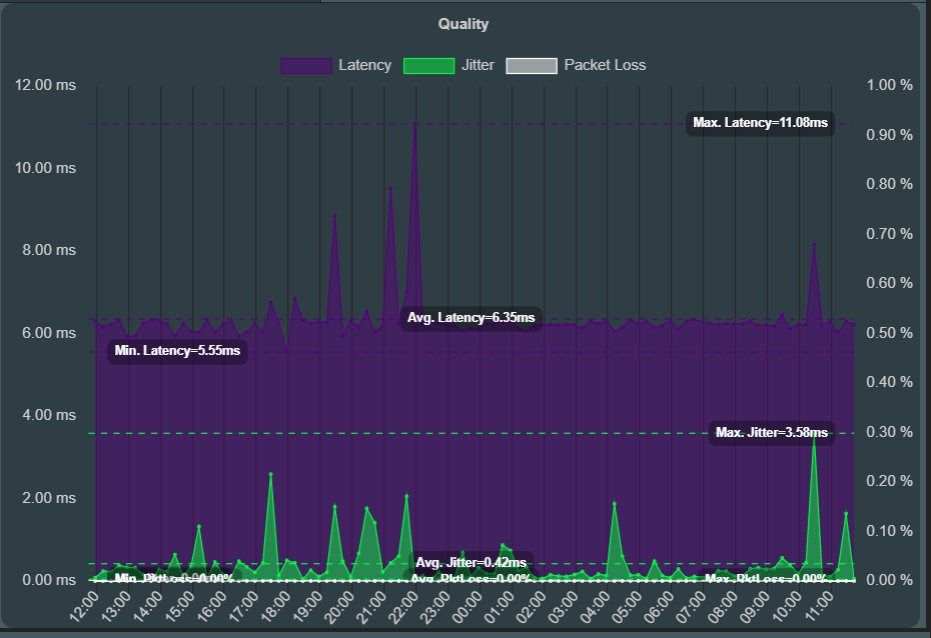
Task: Click the 12.00 ms left axis label
Action: [x=46, y=85]
